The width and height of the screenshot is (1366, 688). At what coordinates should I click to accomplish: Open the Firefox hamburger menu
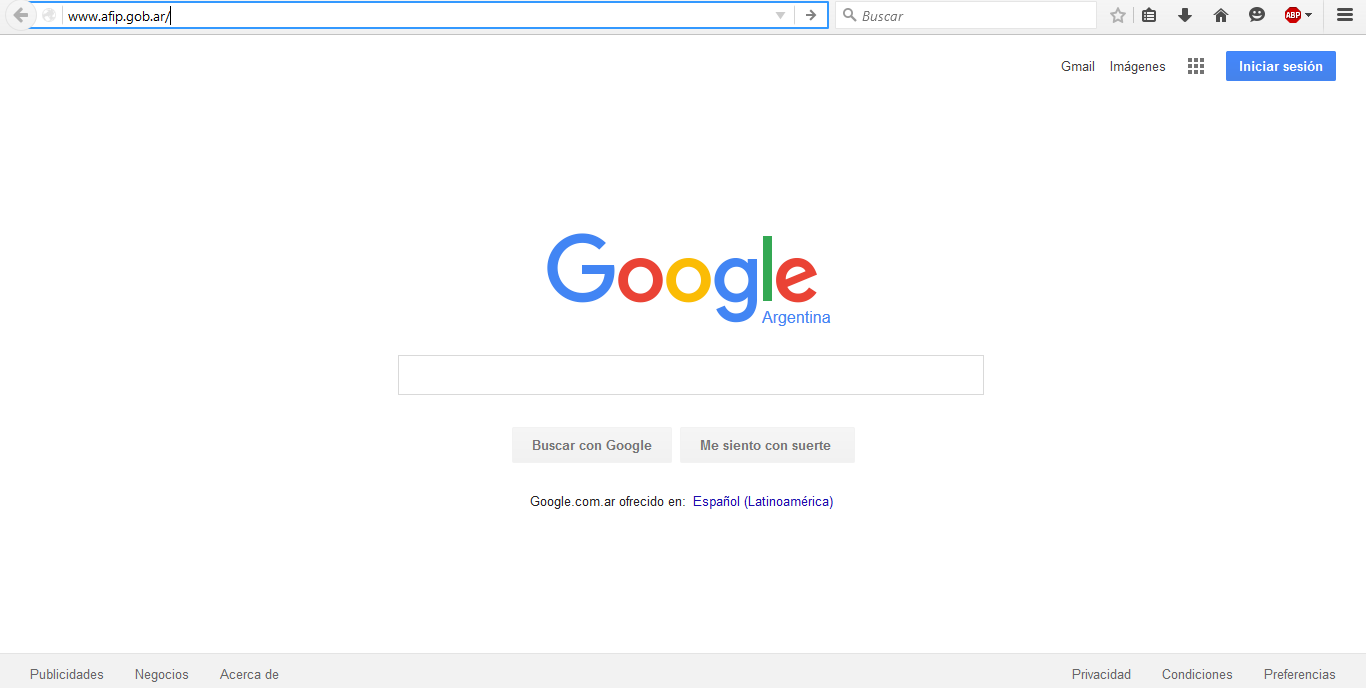(x=1345, y=15)
